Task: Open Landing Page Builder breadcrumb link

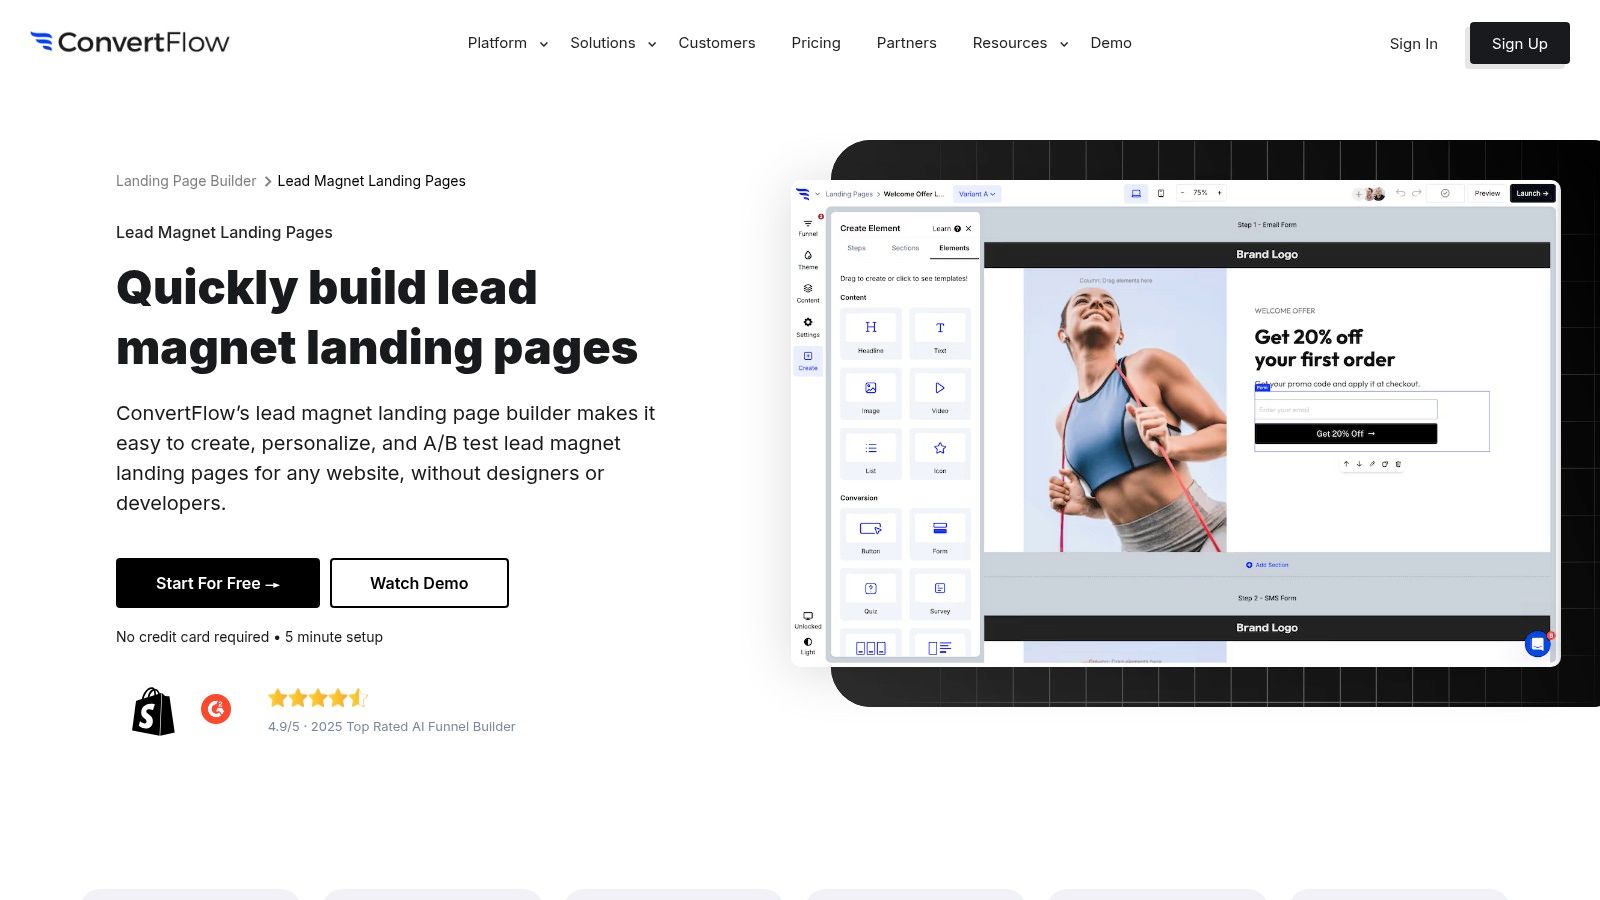Action: [186, 181]
